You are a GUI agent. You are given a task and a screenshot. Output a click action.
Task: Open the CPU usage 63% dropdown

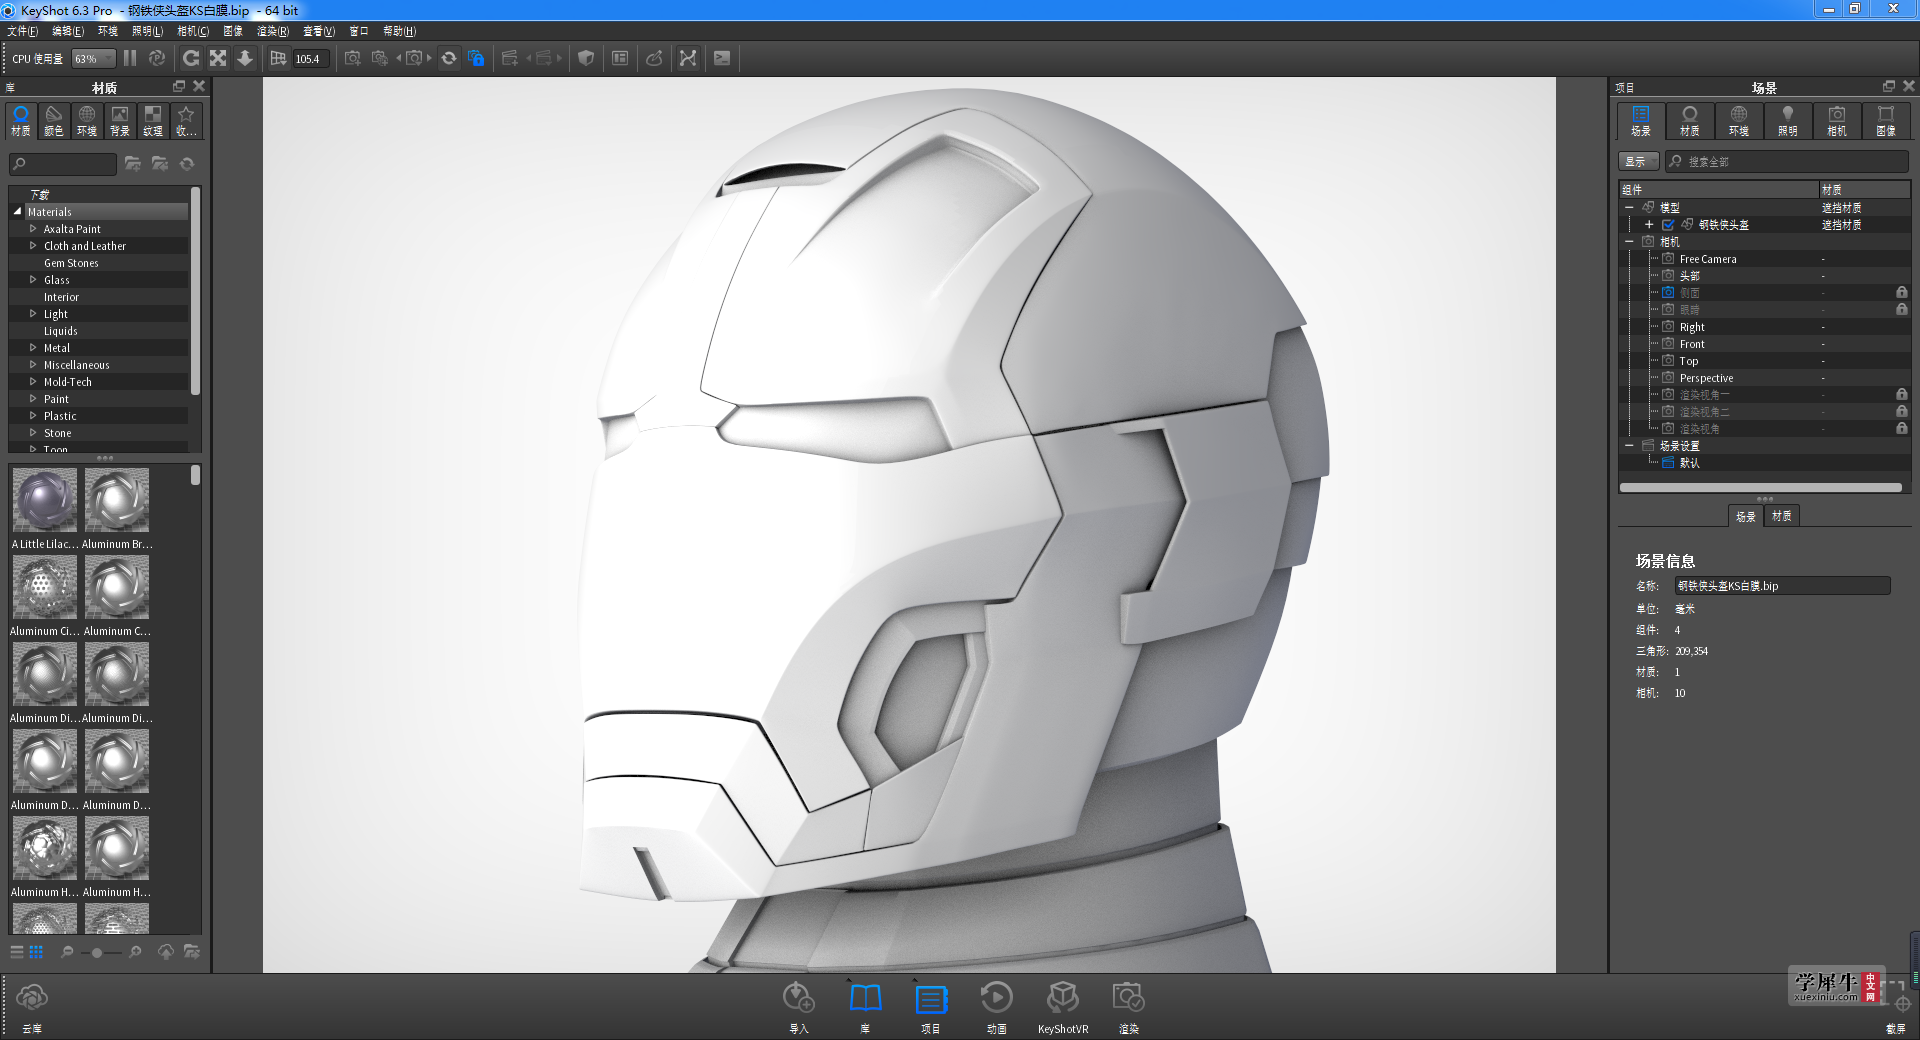[x=93, y=59]
